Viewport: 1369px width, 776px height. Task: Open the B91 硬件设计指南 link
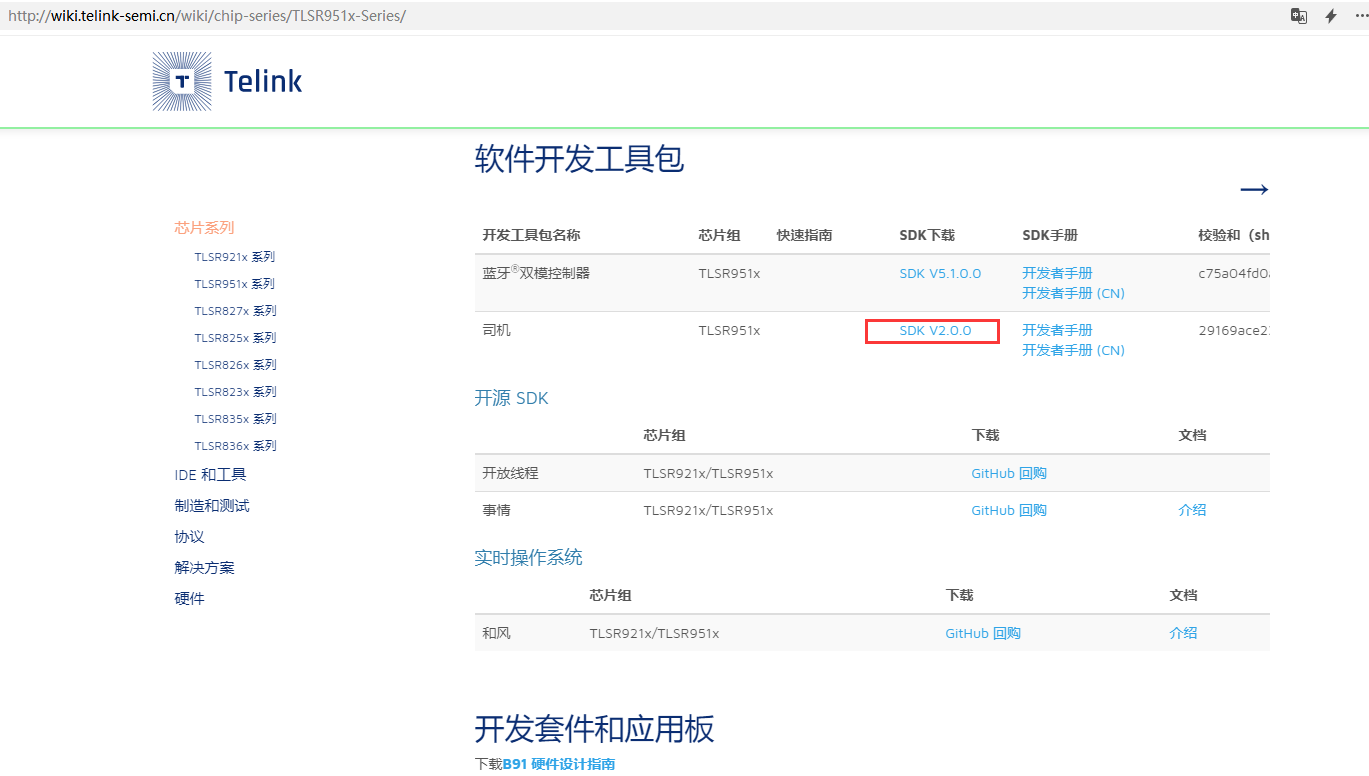point(559,764)
